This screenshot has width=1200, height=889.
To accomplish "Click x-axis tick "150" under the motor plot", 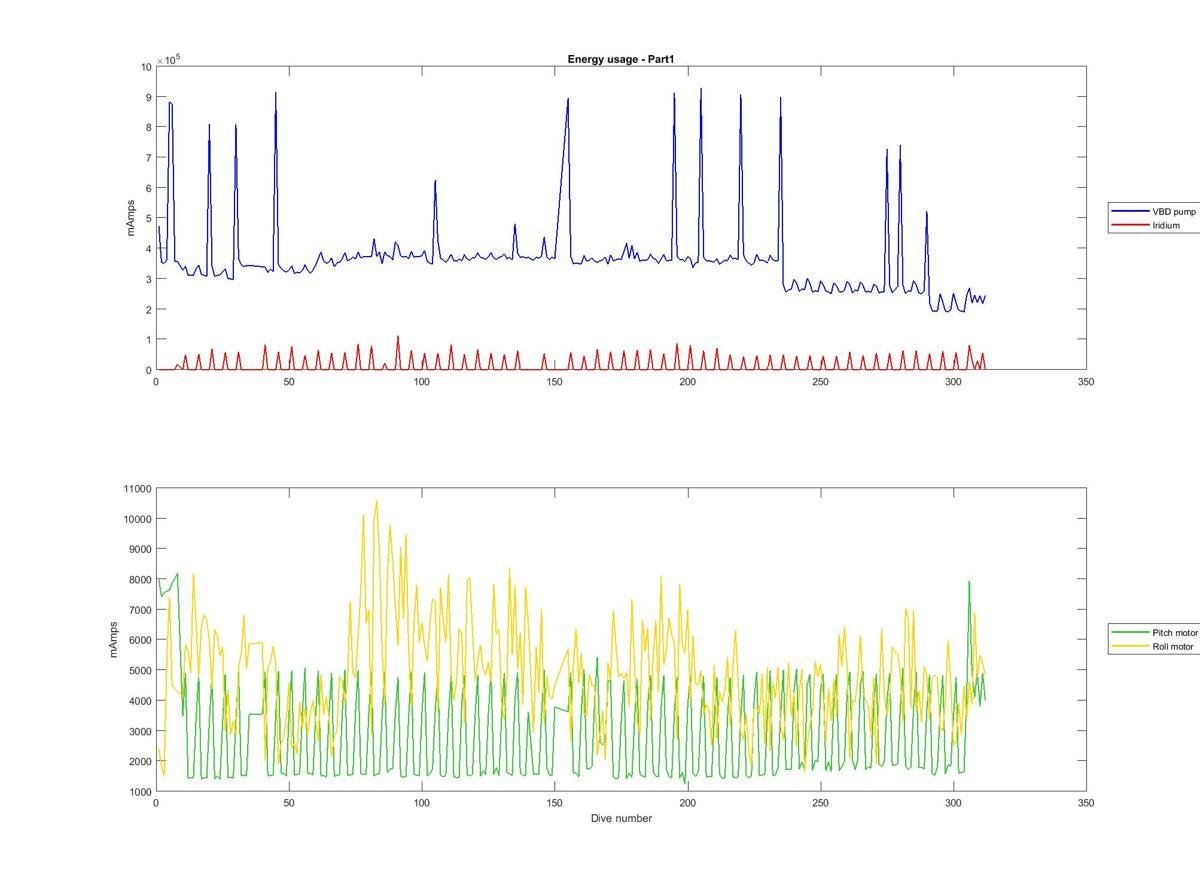I will (554, 803).
